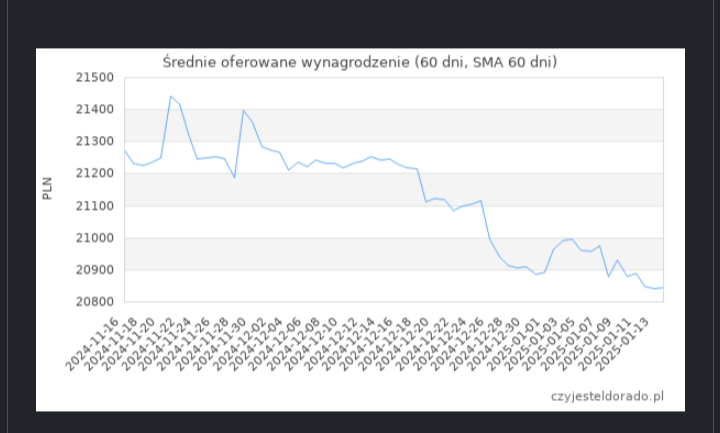Click the PLN y-axis label
Viewport: 720px width, 433px height.
click(x=47, y=188)
